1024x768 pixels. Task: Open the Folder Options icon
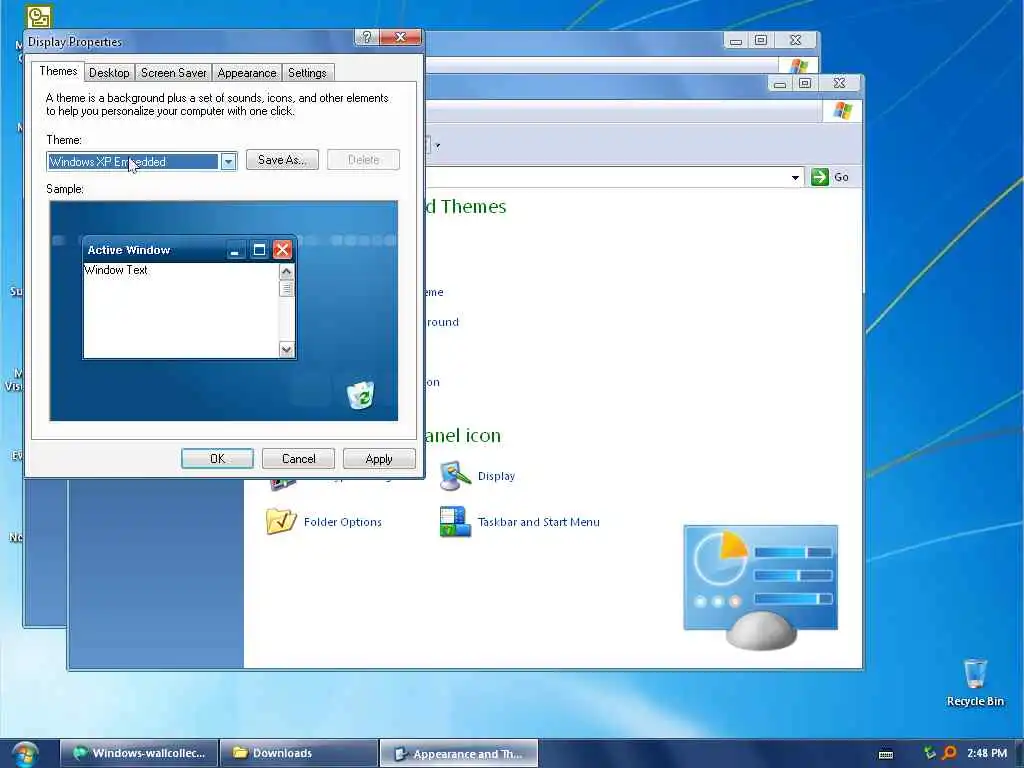click(x=281, y=521)
